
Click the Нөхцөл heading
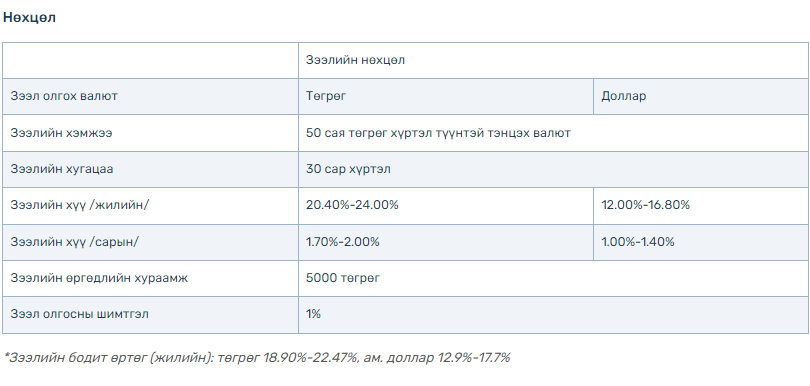(29, 17)
